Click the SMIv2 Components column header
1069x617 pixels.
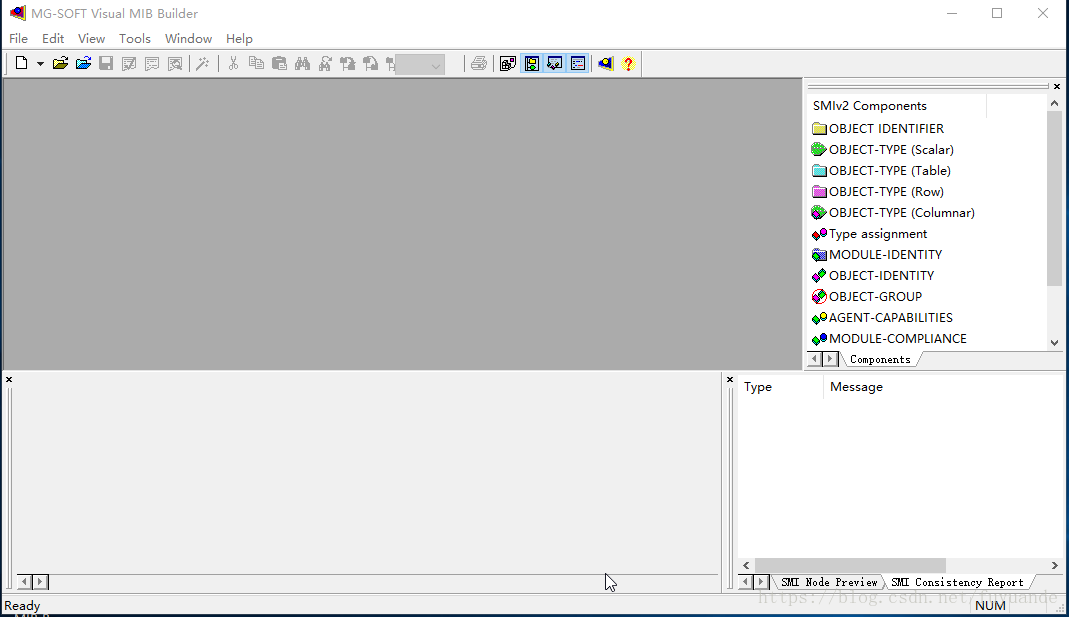[897, 106]
